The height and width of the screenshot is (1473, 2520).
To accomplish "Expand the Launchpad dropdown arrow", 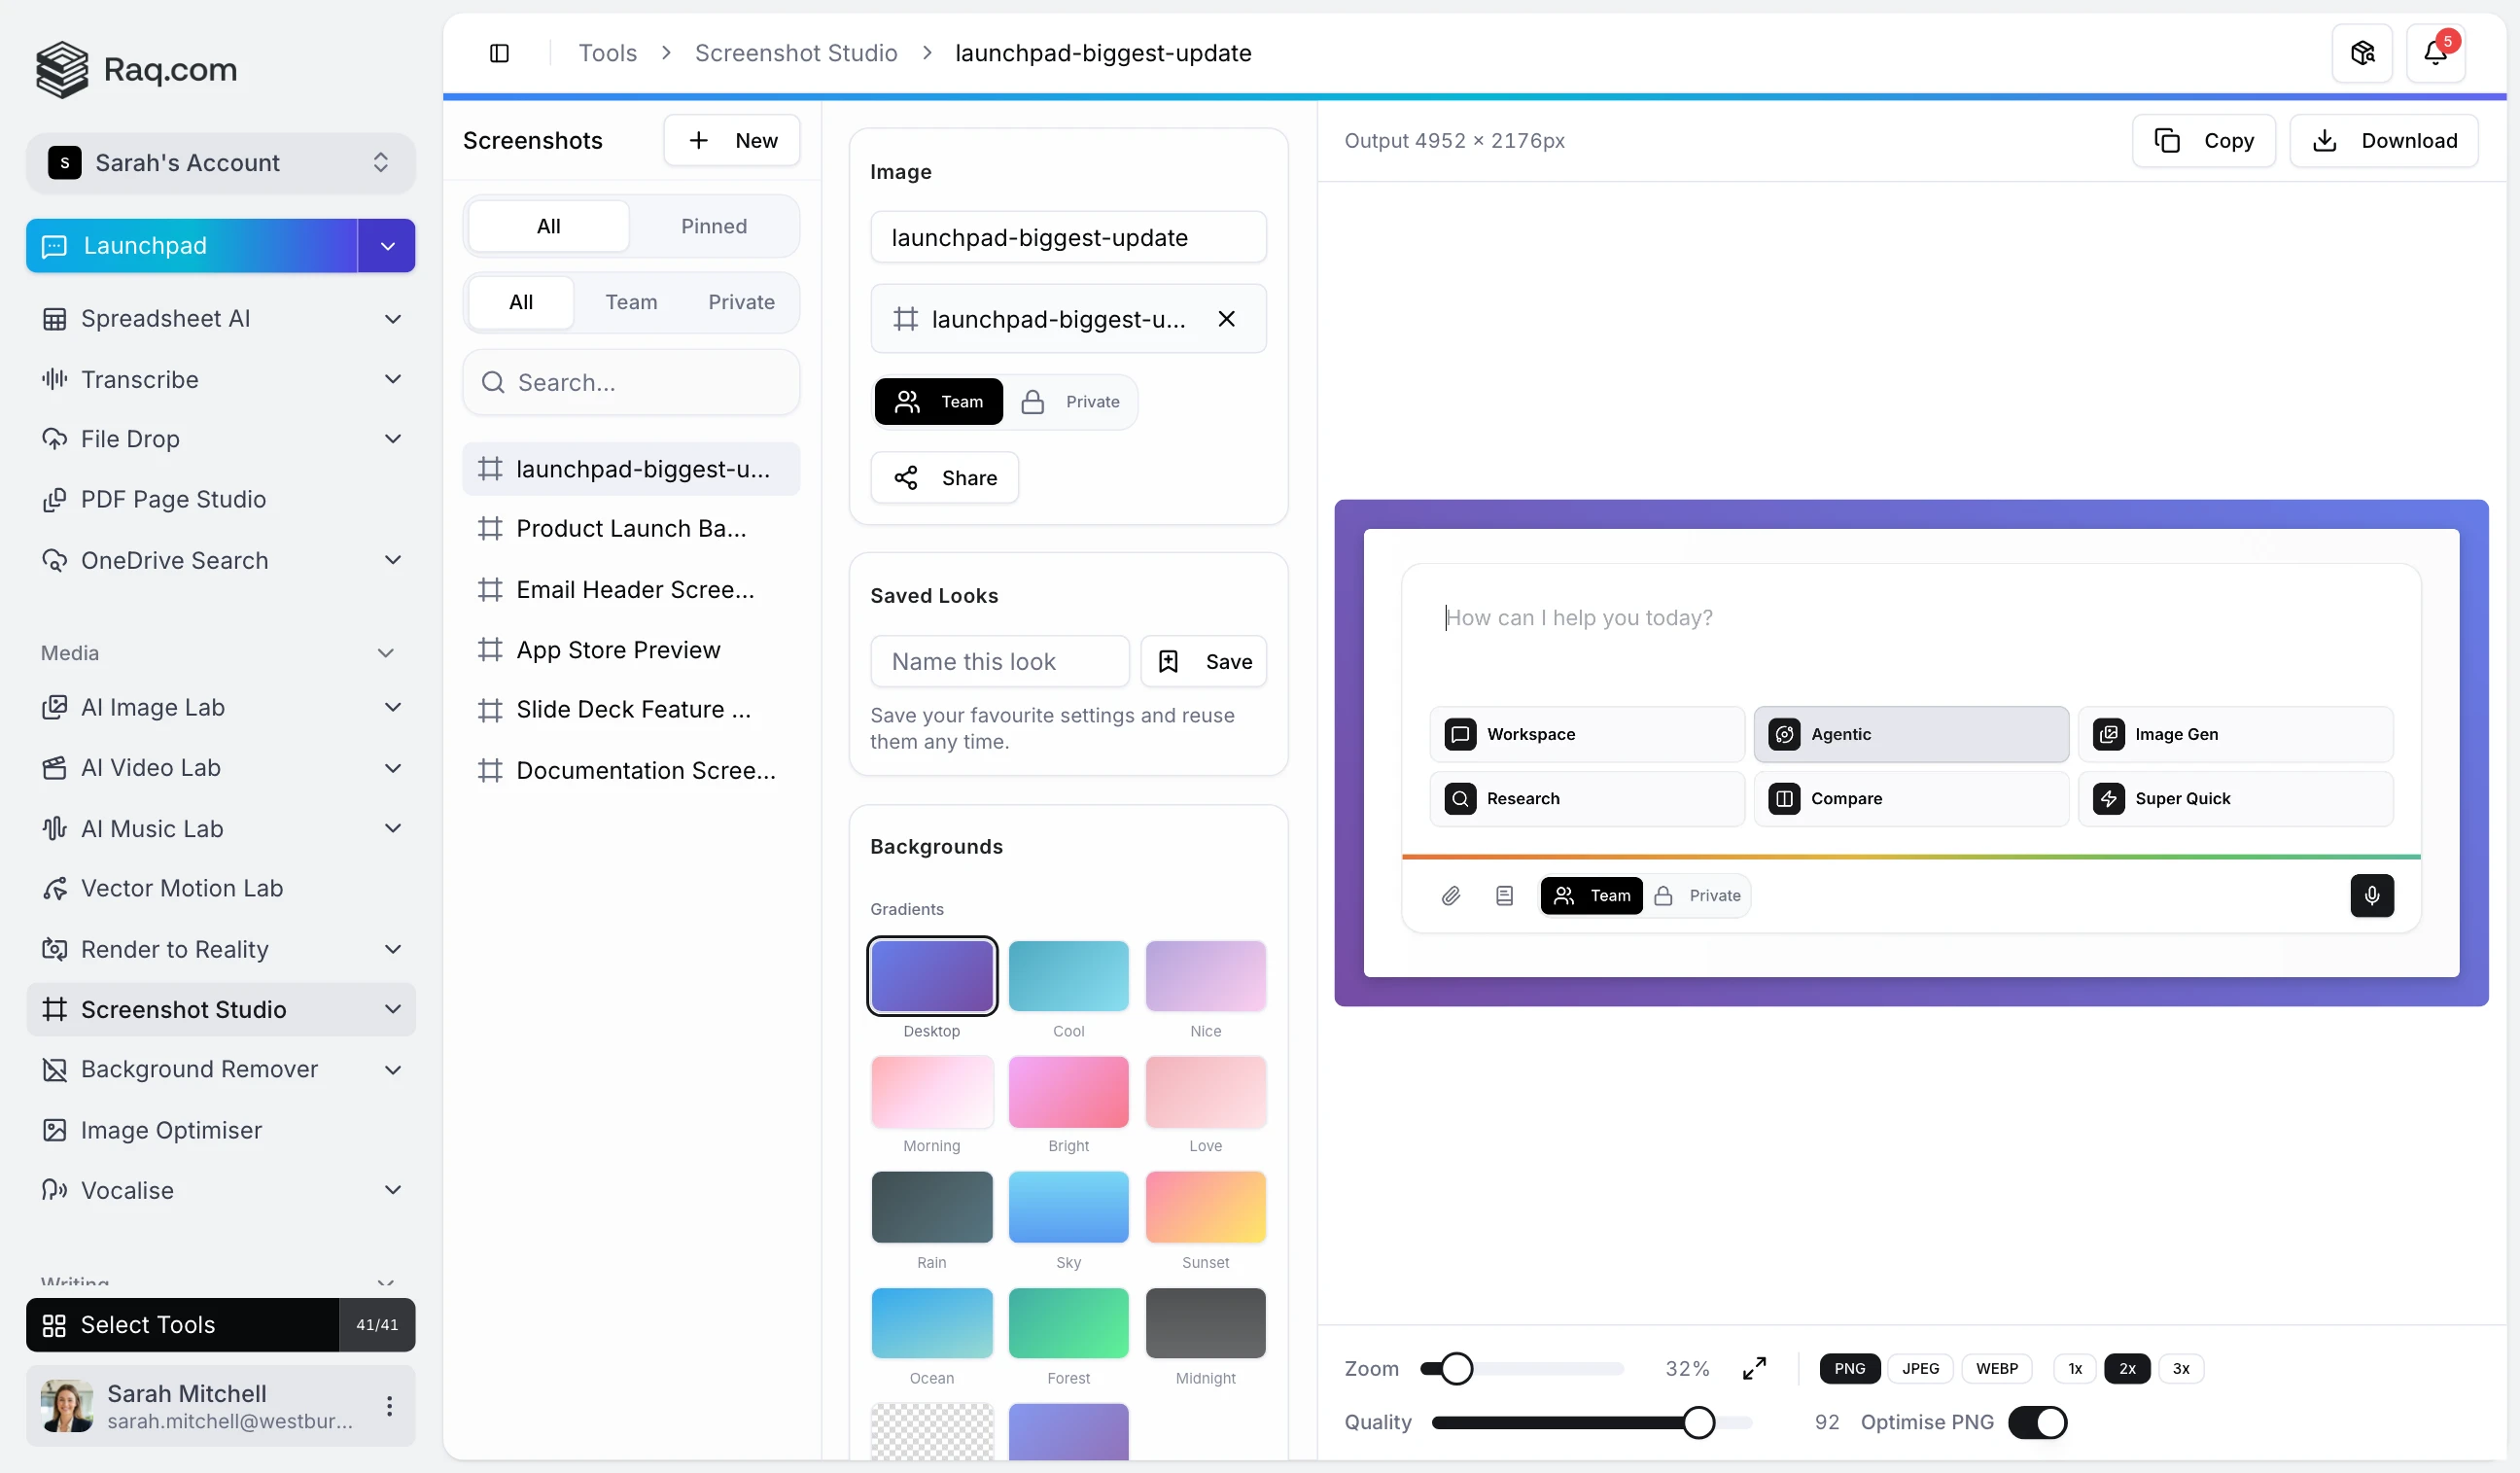I will pyautogui.click(x=386, y=245).
